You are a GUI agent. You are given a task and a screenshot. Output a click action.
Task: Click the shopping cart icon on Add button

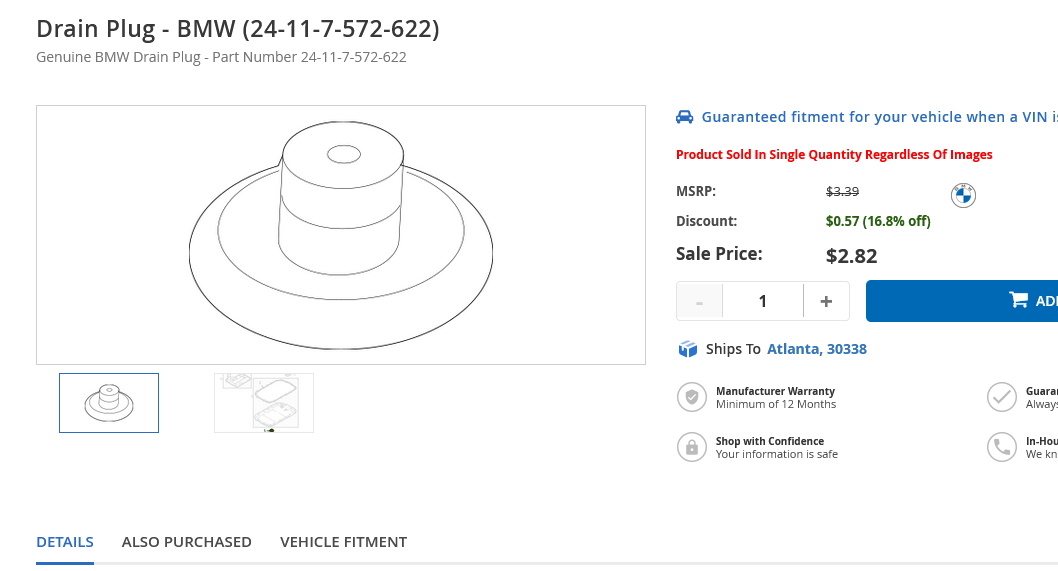1018,300
